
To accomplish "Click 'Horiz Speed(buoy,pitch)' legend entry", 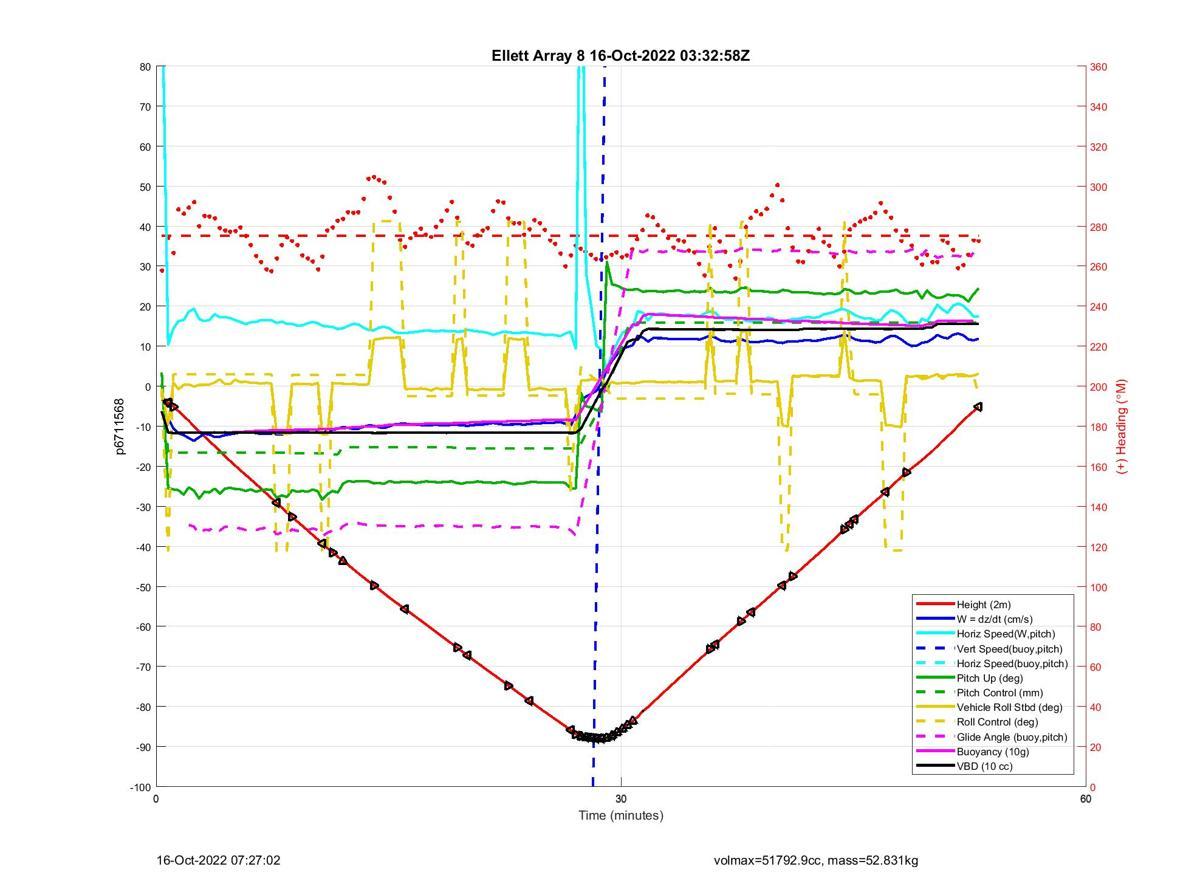I will pyautogui.click(x=1012, y=663).
